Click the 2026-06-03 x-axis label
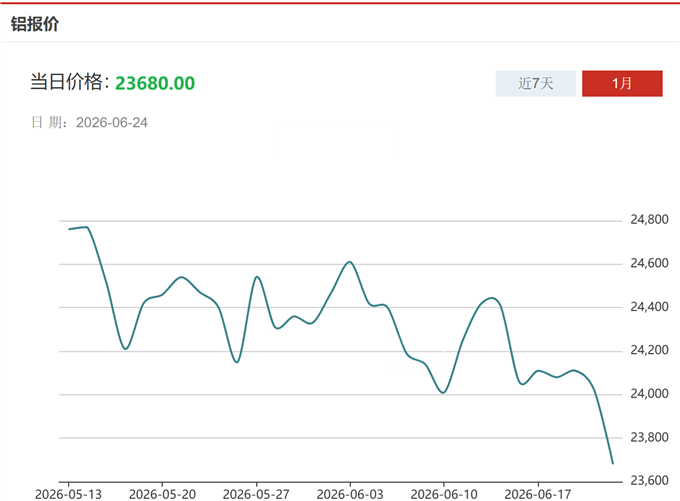 (x=350, y=494)
